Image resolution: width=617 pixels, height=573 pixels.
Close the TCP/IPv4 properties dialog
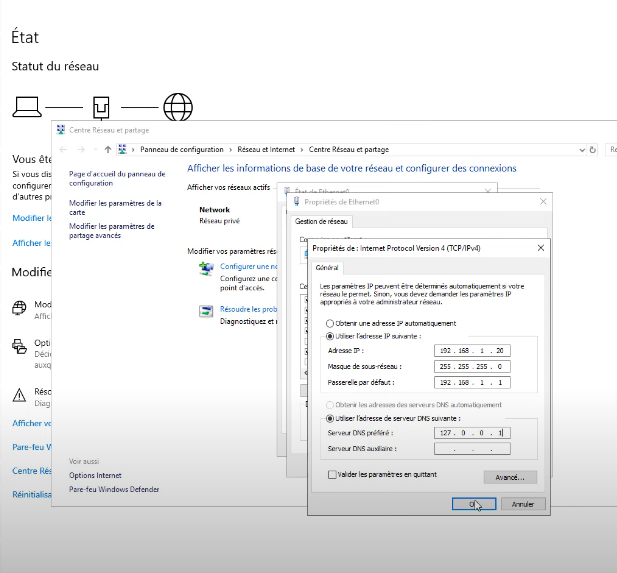pos(541,248)
